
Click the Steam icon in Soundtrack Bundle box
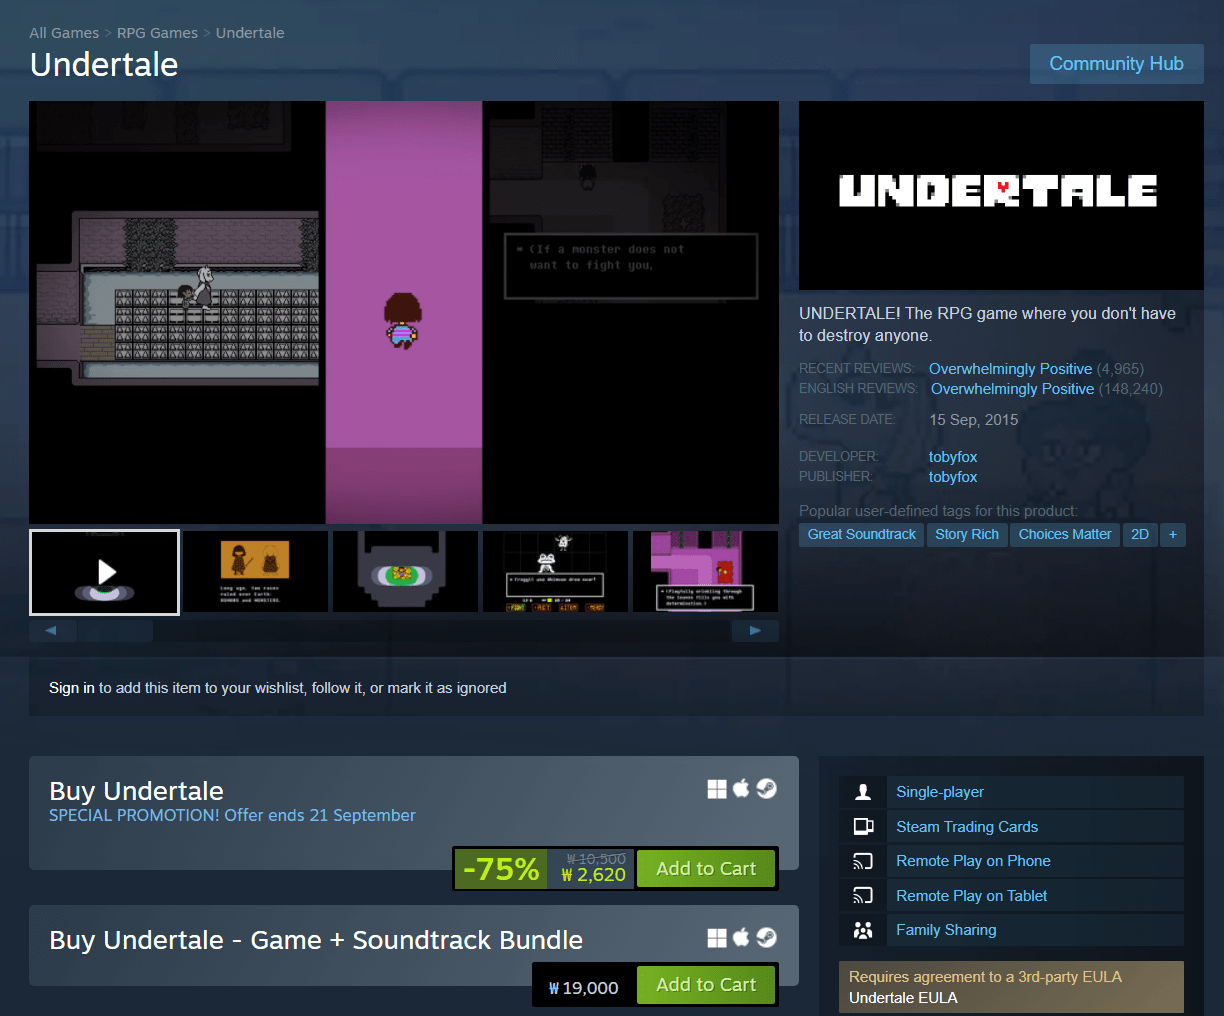tap(766, 938)
